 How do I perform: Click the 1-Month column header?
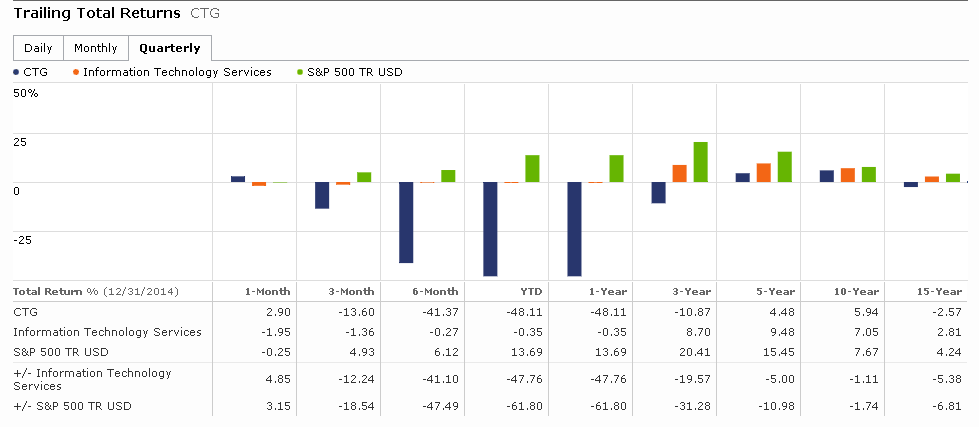tap(268, 292)
